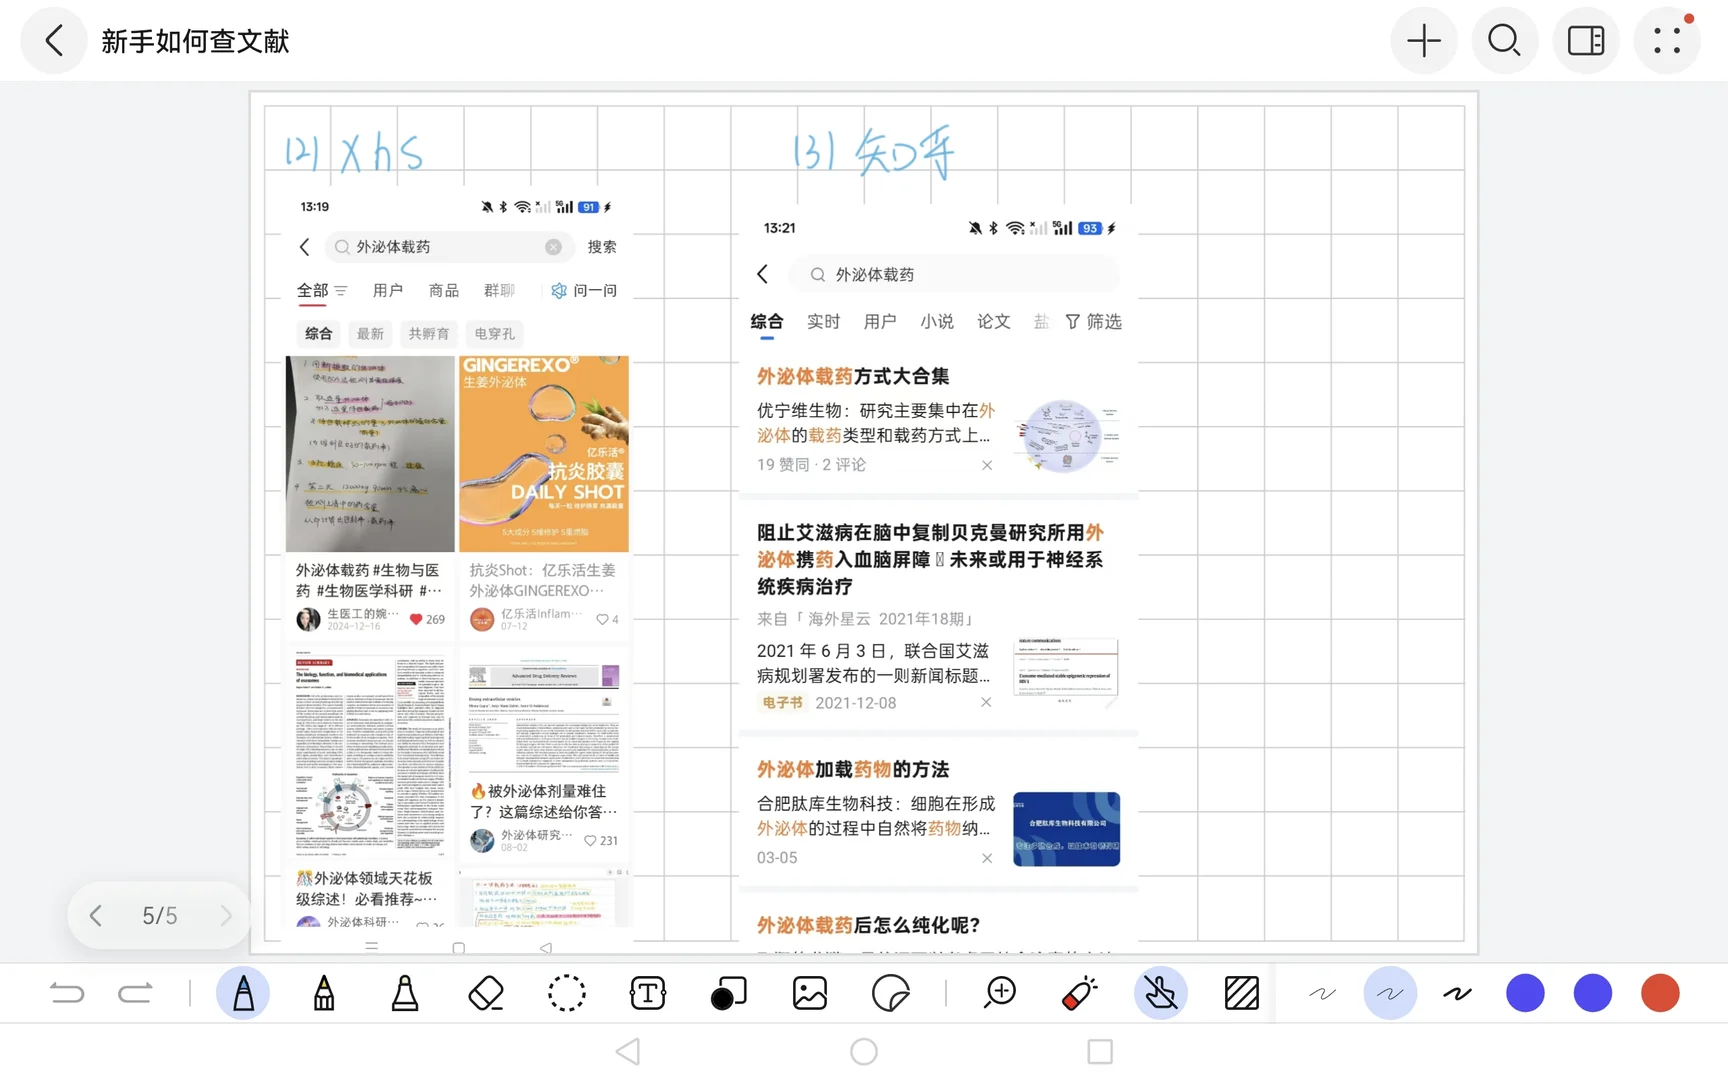Pick the red color swatch
The width and height of the screenshot is (1728, 1080).
point(1660,993)
